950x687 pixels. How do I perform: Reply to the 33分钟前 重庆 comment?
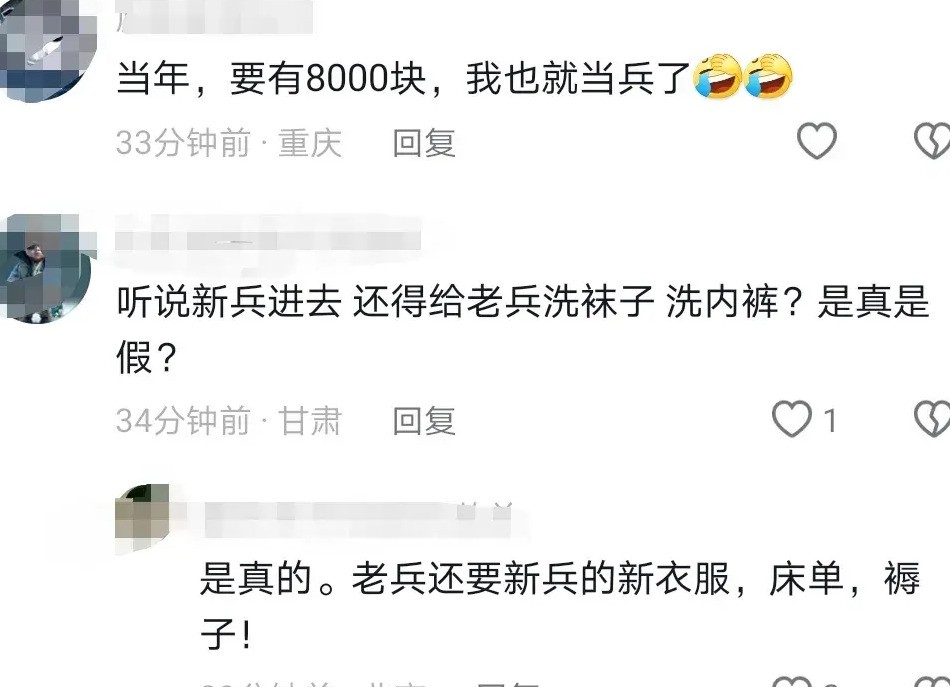424,144
